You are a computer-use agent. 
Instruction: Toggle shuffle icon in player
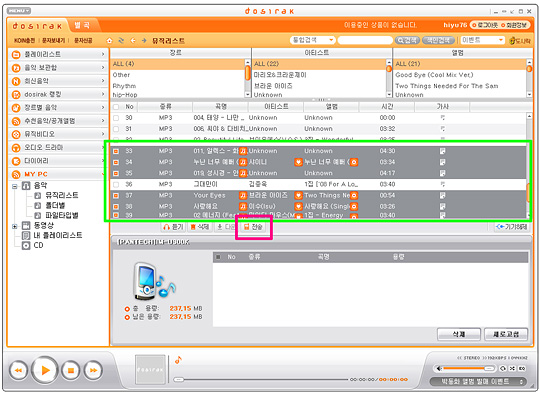(512, 368)
